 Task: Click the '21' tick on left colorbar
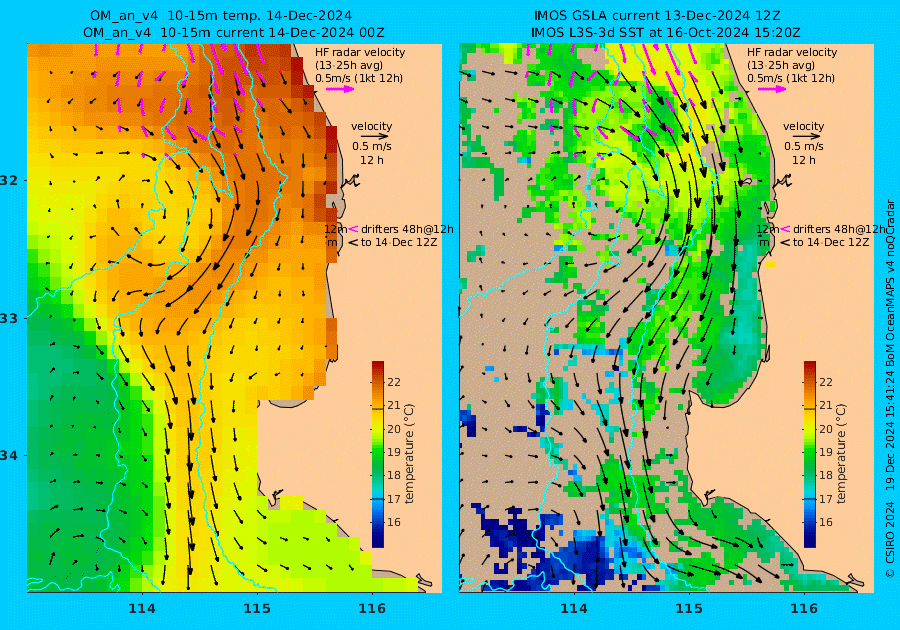[394, 406]
